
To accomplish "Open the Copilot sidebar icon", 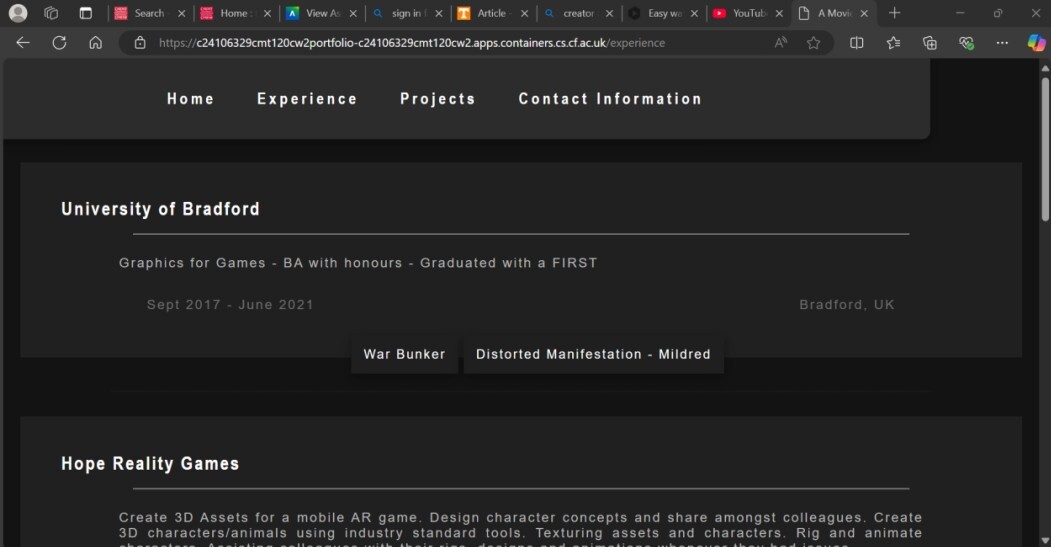I will [1036, 43].
